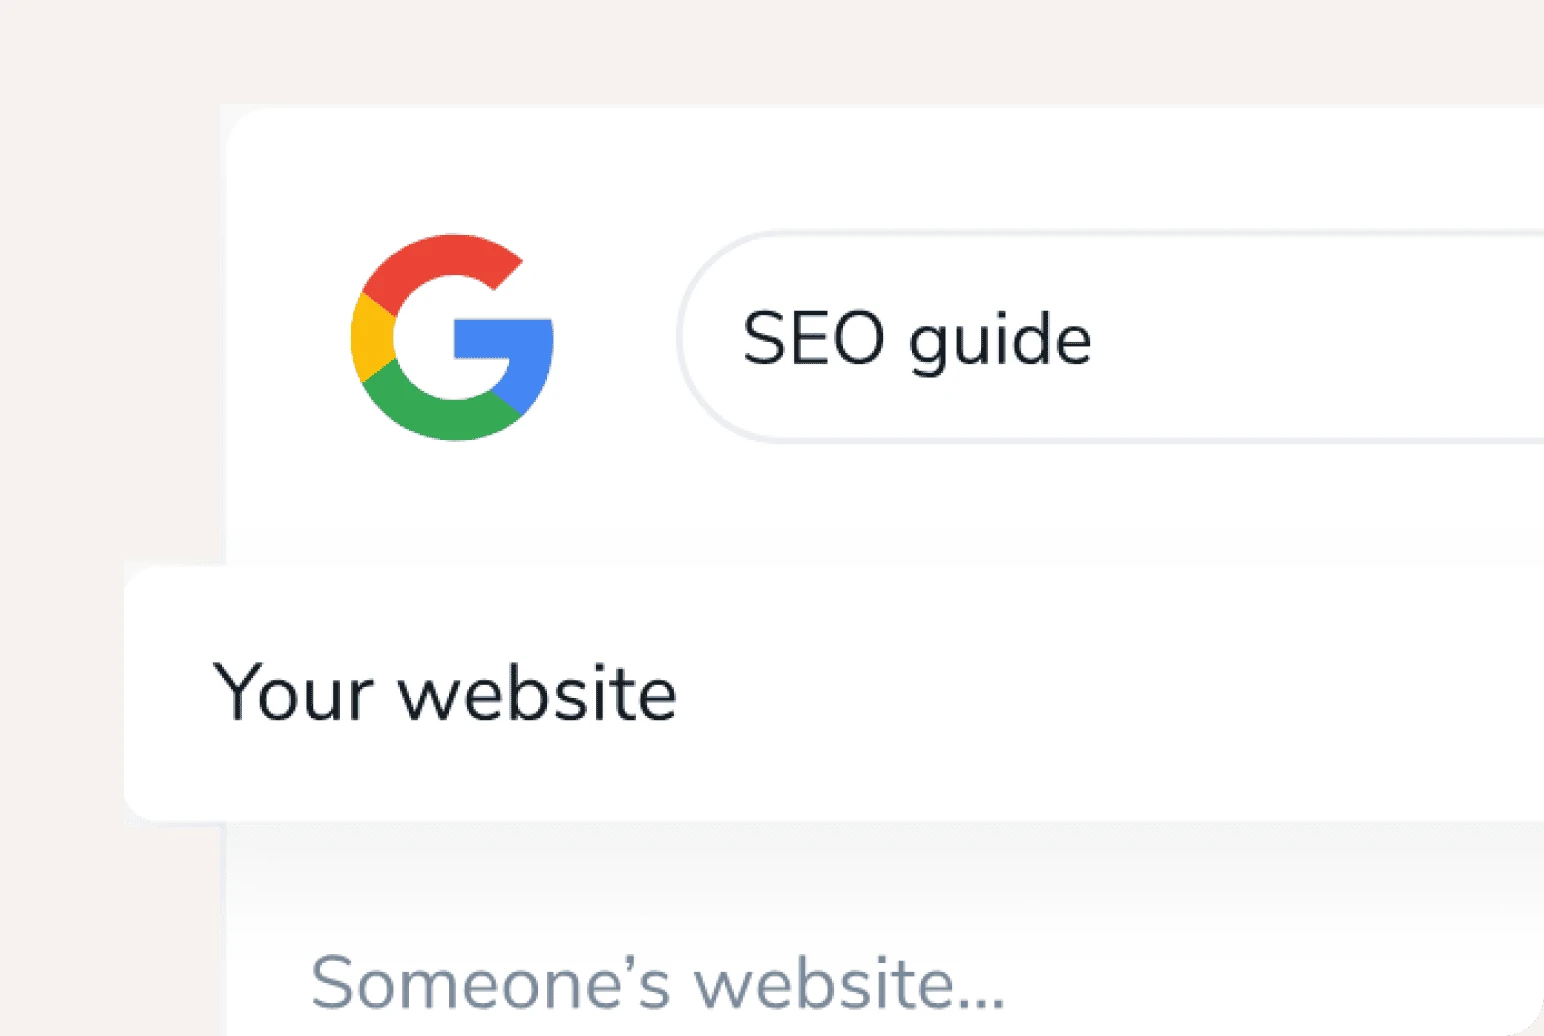1544x1036 pixels.
Task: Click the beige background outside the panel
Action: coord(100,300)
